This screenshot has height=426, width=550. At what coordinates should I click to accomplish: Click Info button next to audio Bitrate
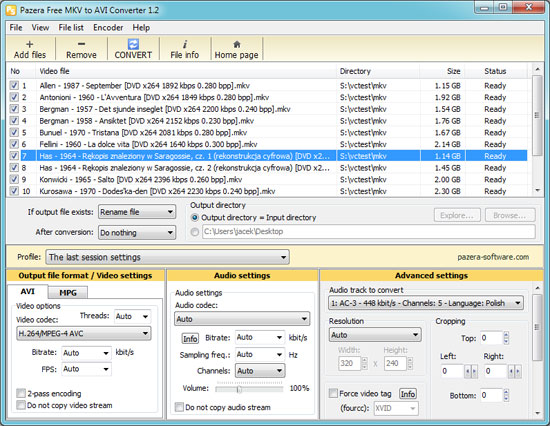click(190, 338)
